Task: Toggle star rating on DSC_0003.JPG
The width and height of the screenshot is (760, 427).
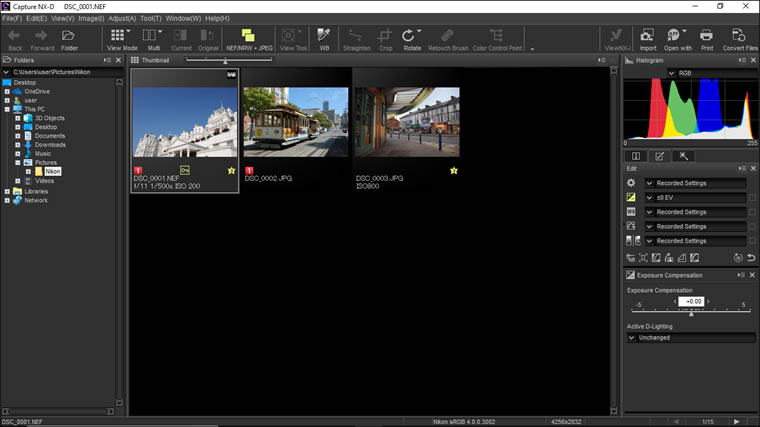Action: (x=454, y=171)
